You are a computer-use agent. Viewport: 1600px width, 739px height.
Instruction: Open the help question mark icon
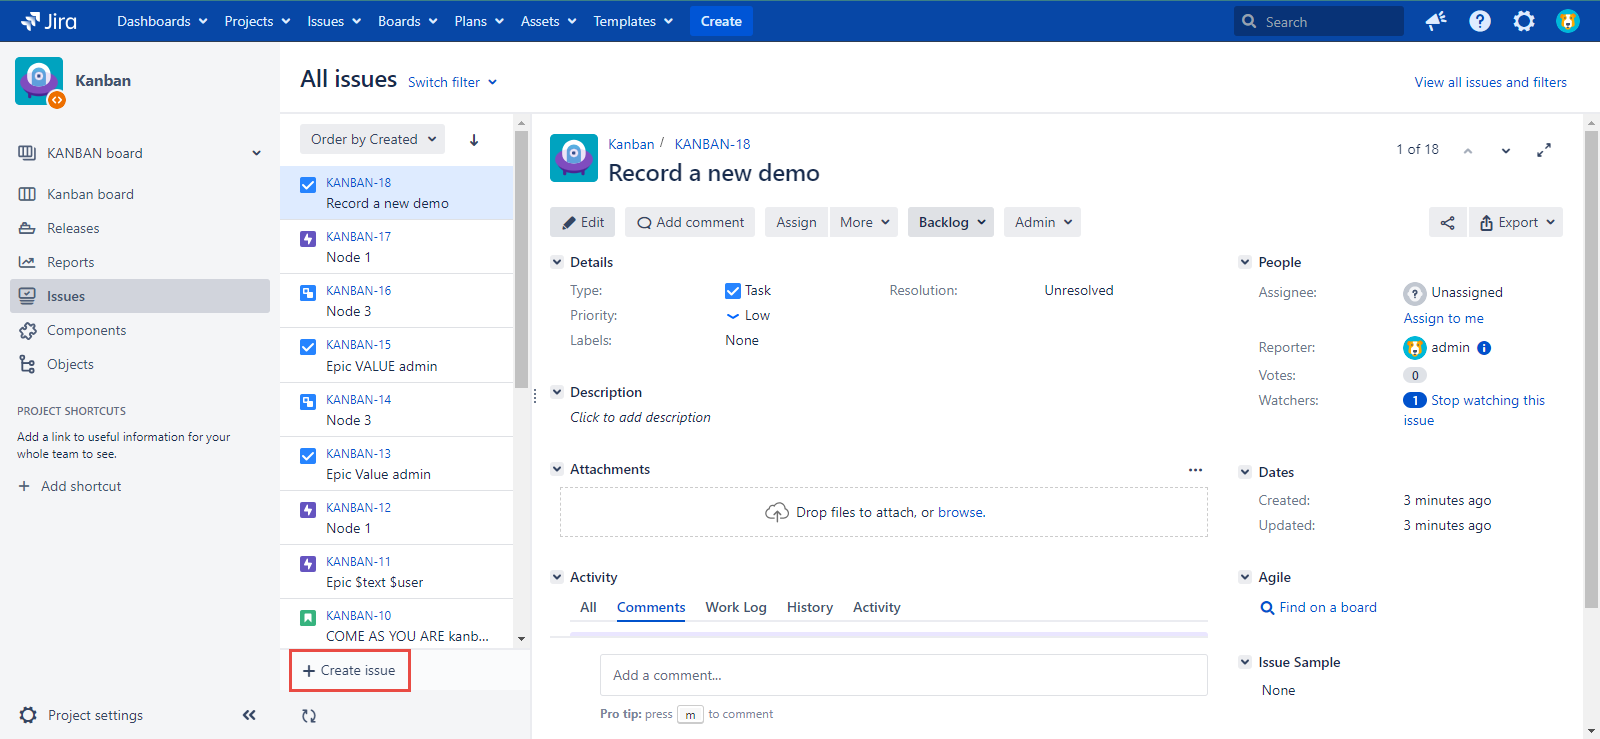click(x=1480, y=21)
